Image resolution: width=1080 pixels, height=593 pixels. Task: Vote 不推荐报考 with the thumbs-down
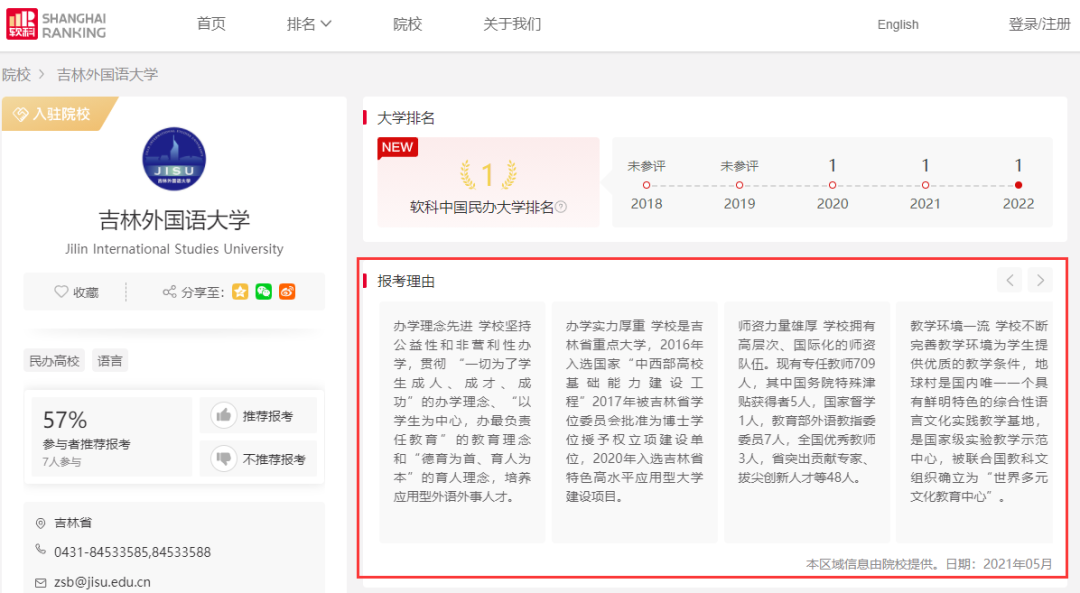pos(258,458)
